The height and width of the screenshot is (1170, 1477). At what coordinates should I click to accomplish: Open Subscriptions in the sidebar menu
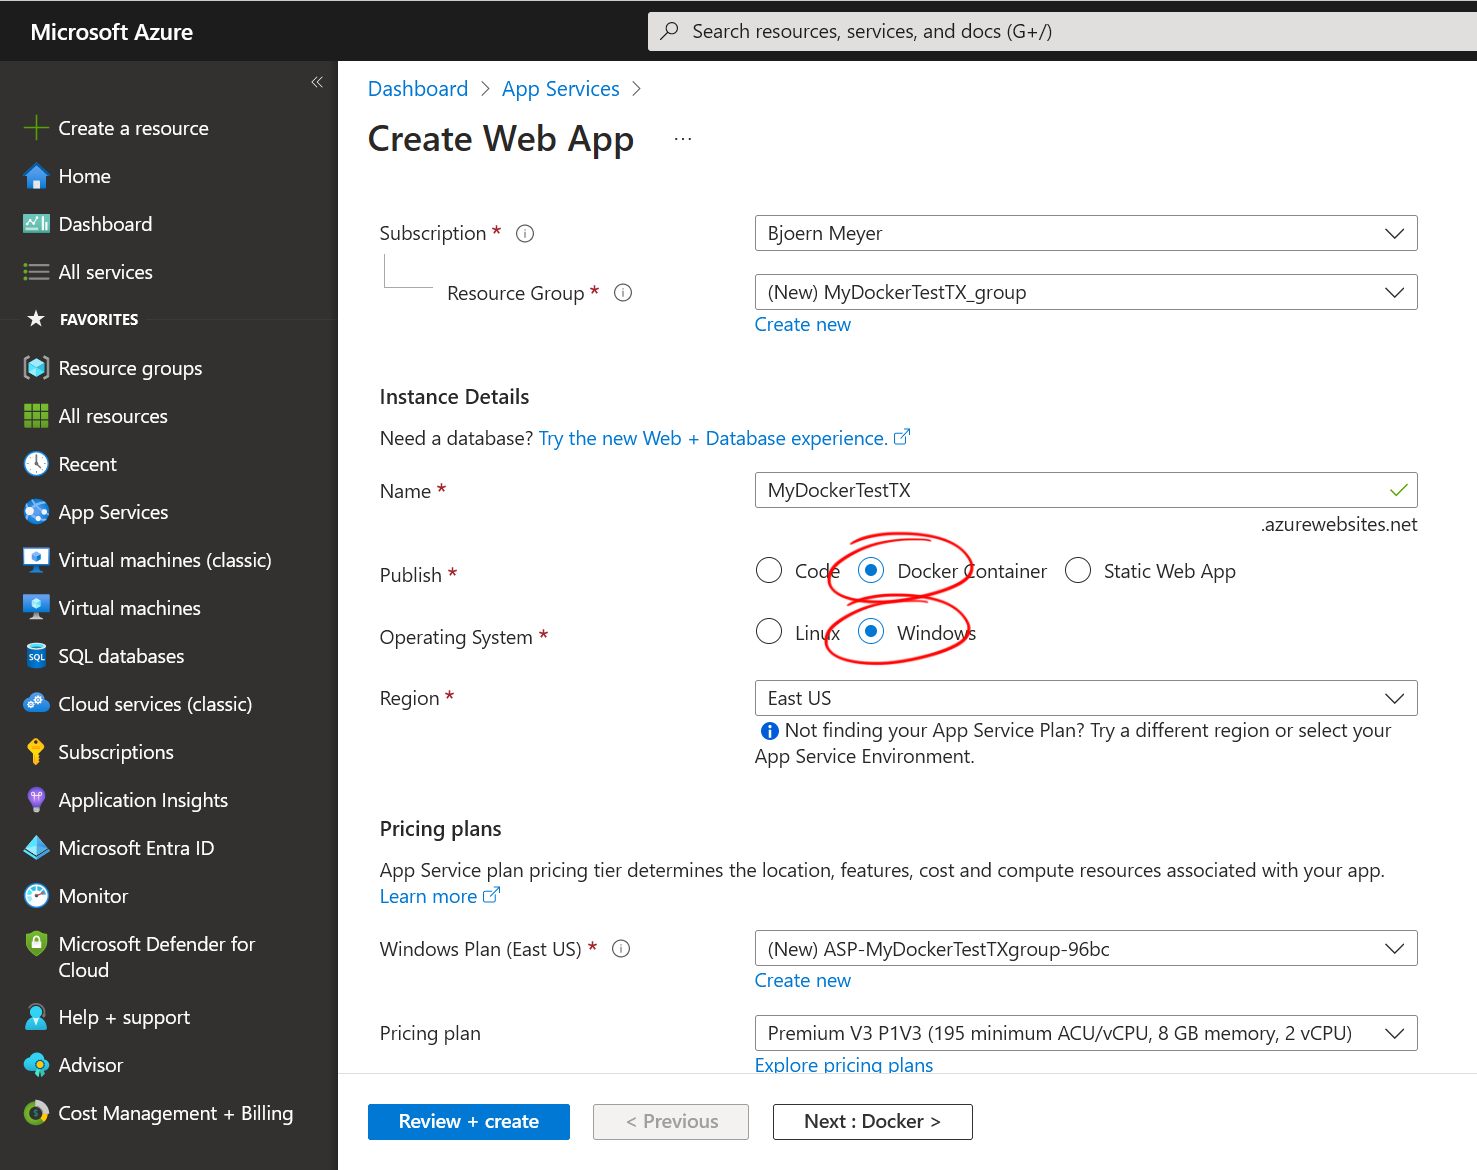116,752
